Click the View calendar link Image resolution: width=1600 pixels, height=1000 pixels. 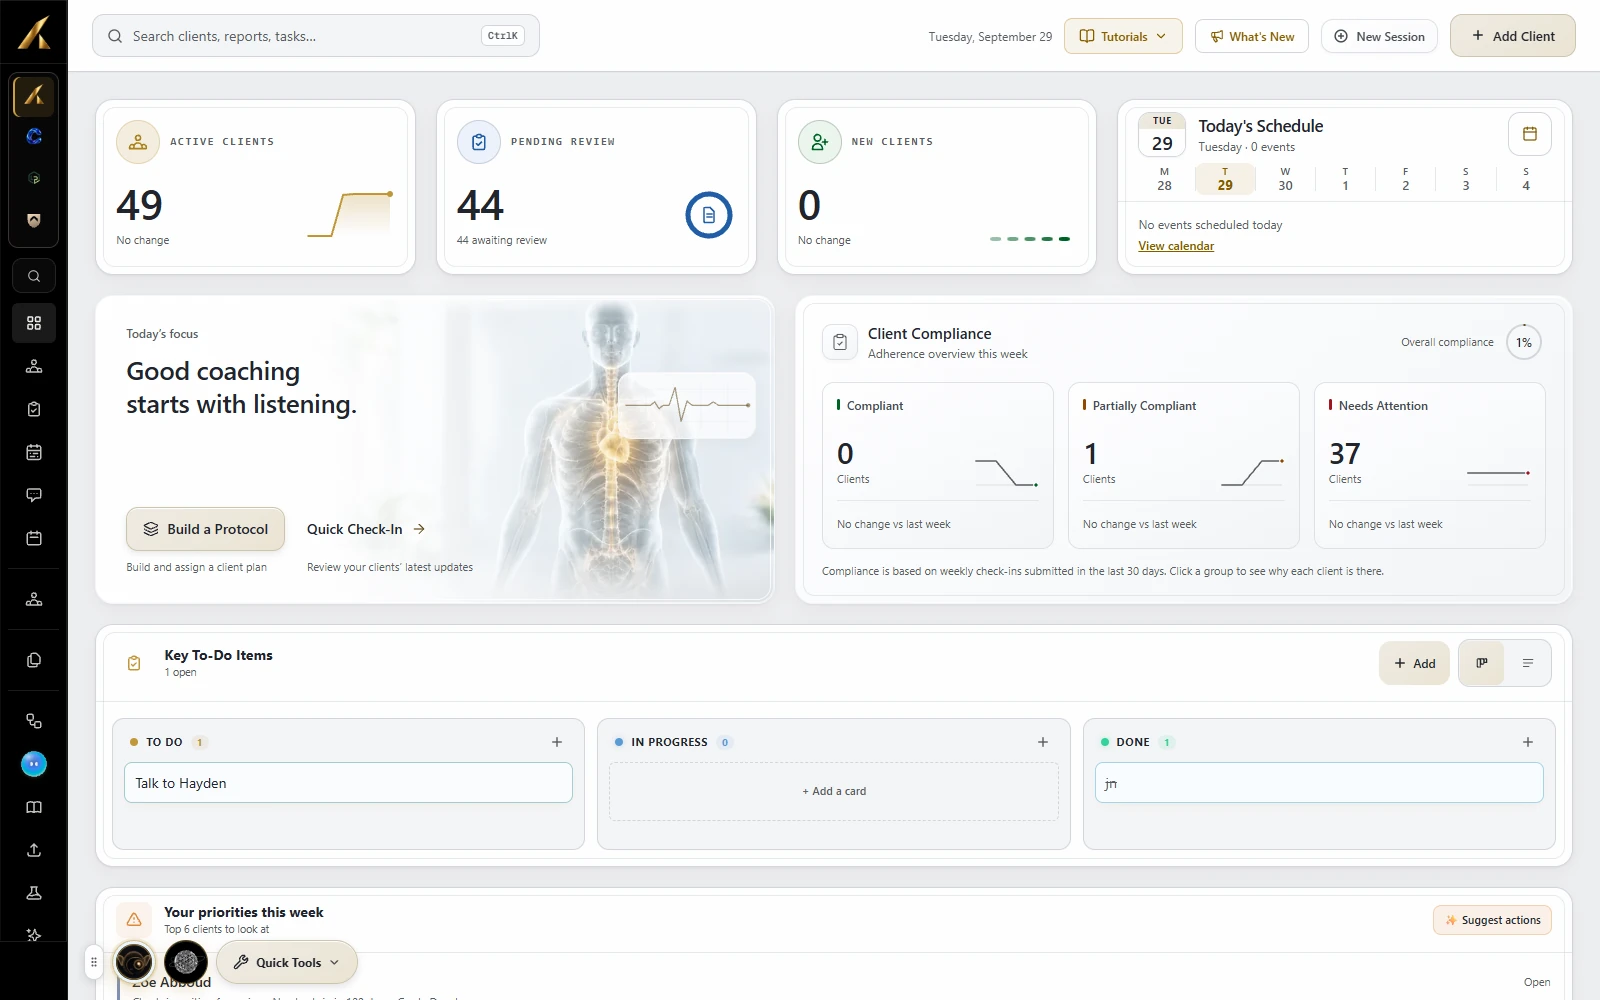click(x=1176, y=246)
